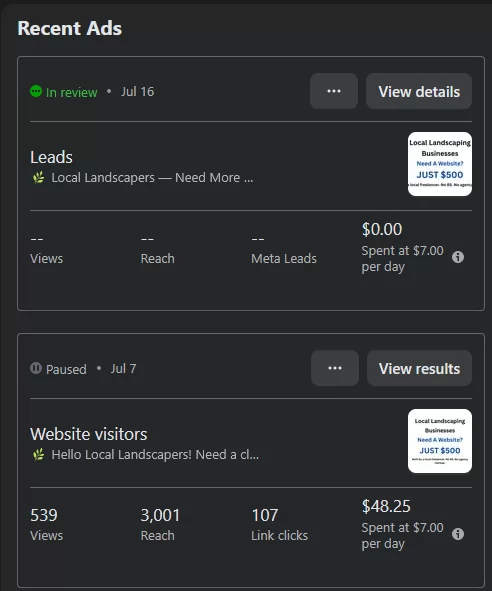Open the Website visitors ad creative thumbnail
Viewport: 492px width, 591px height.
click(x=440, y=441)
